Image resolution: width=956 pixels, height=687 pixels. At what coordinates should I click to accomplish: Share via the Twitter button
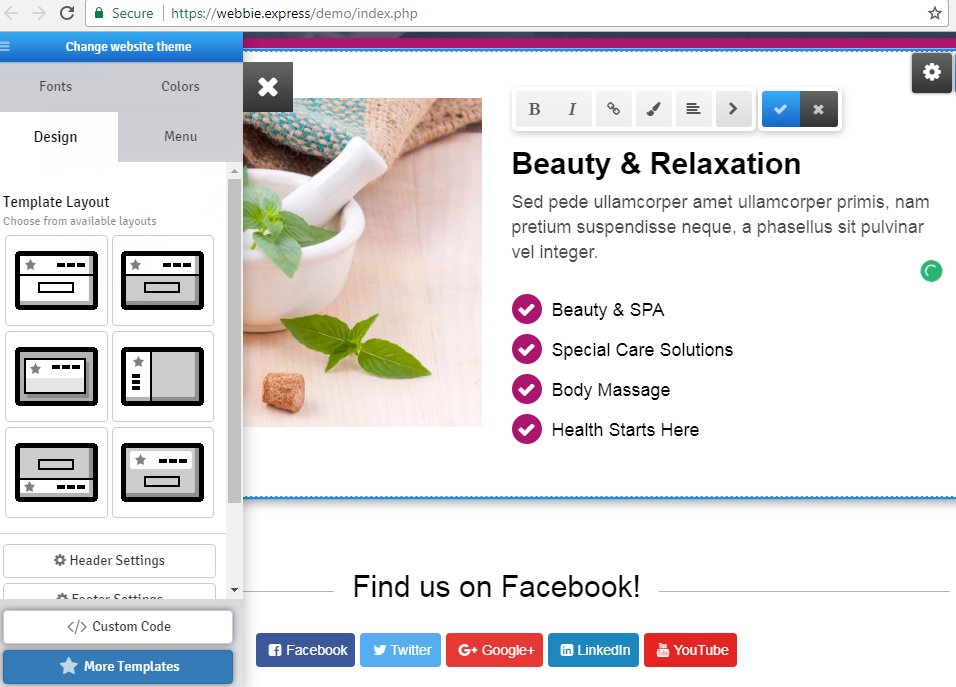click(401, 650)
